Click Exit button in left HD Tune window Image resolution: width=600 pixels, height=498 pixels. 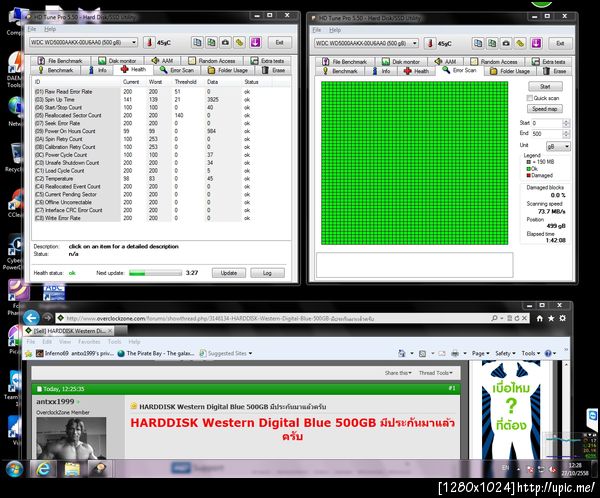(x=279, y=42)
